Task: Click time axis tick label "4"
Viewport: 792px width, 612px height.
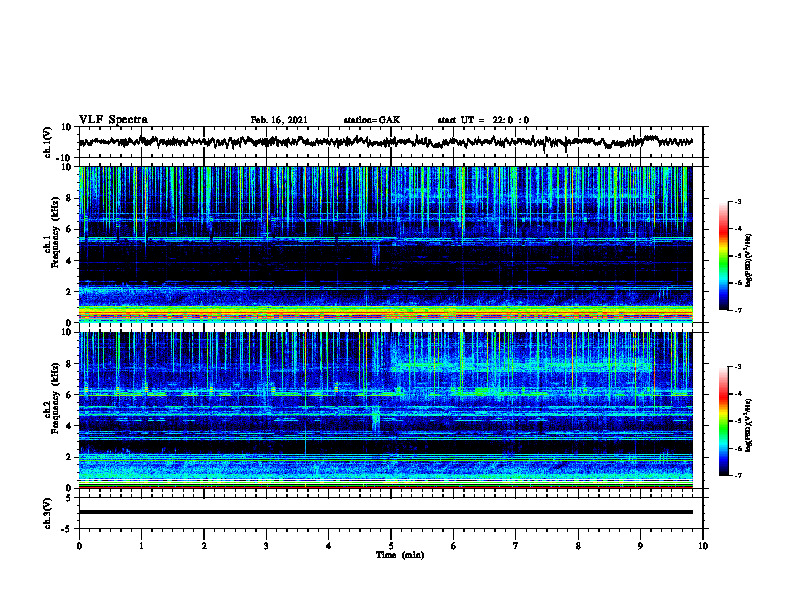Action: click(x=328, y=546)
